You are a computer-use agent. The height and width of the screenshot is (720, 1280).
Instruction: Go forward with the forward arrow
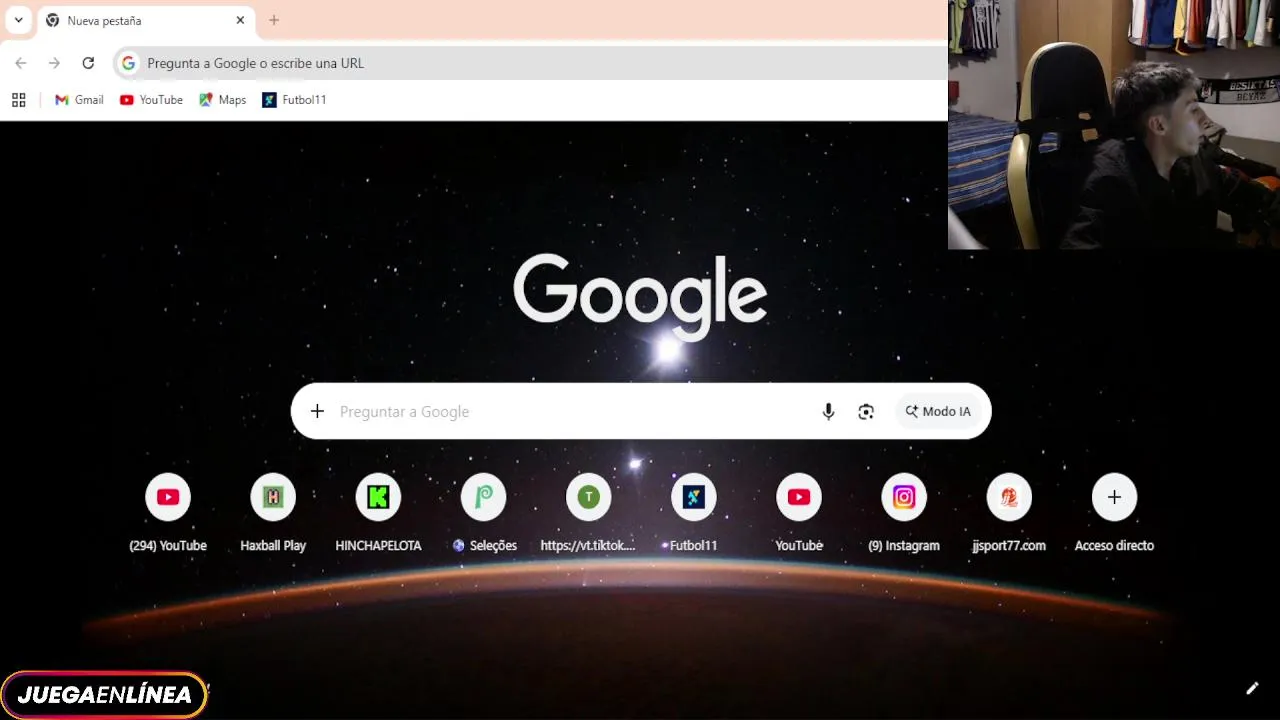tap(54, 63)
